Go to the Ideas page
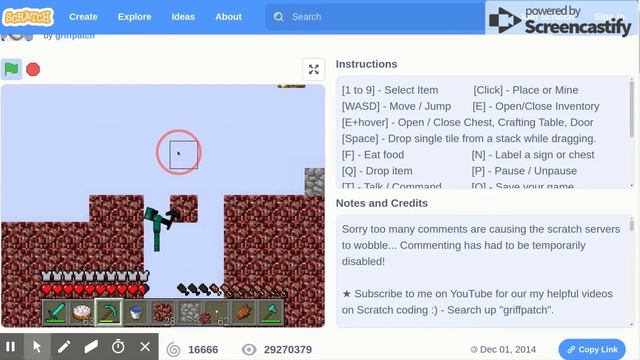 pyautogui.click(x=183, y=17)
